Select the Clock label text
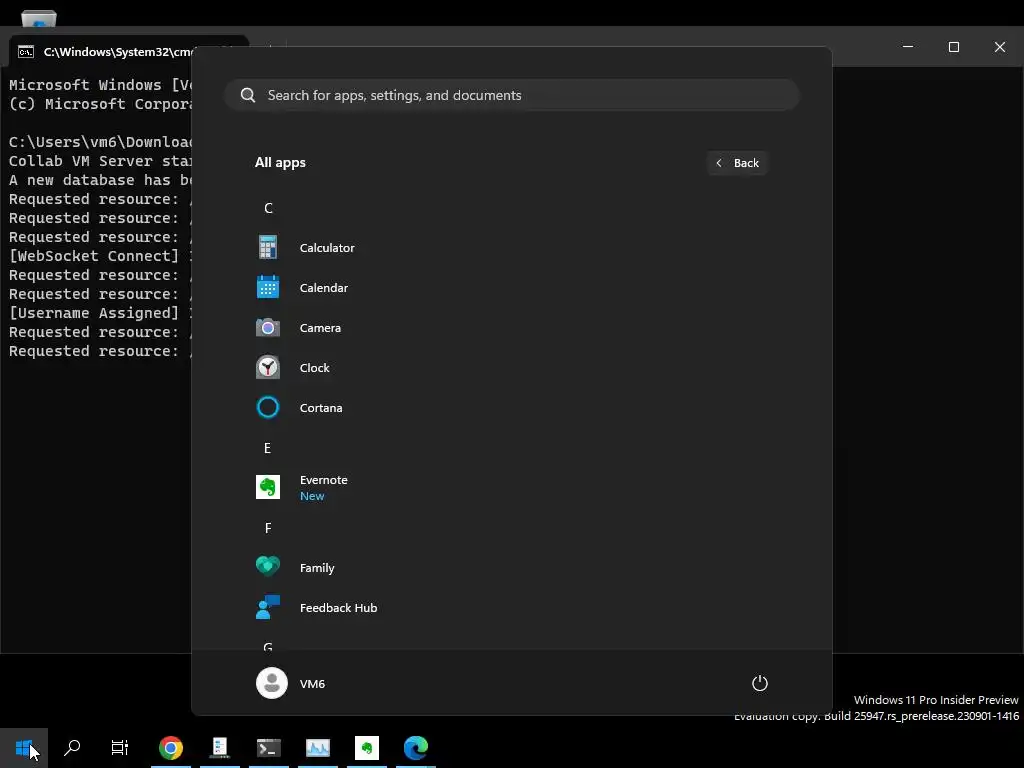The height and width of the screenshot is (768, 1024). point(315,368)
